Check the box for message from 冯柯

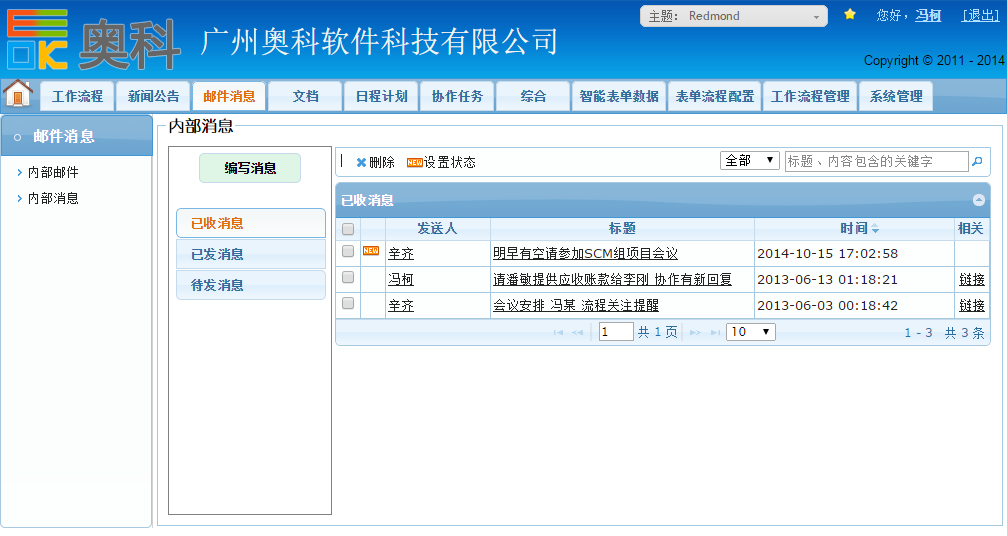coord(348,278)
